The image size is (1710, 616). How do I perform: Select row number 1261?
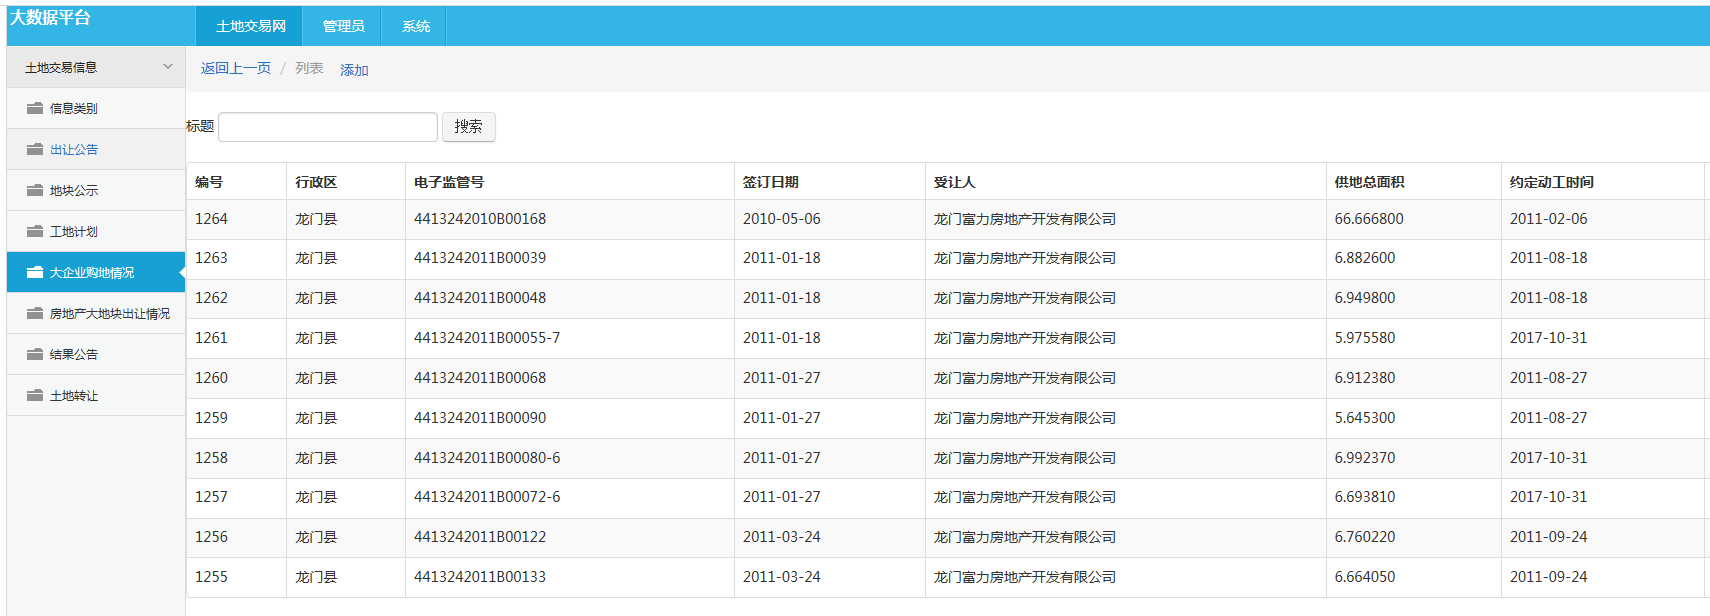(x=211, y=338)
